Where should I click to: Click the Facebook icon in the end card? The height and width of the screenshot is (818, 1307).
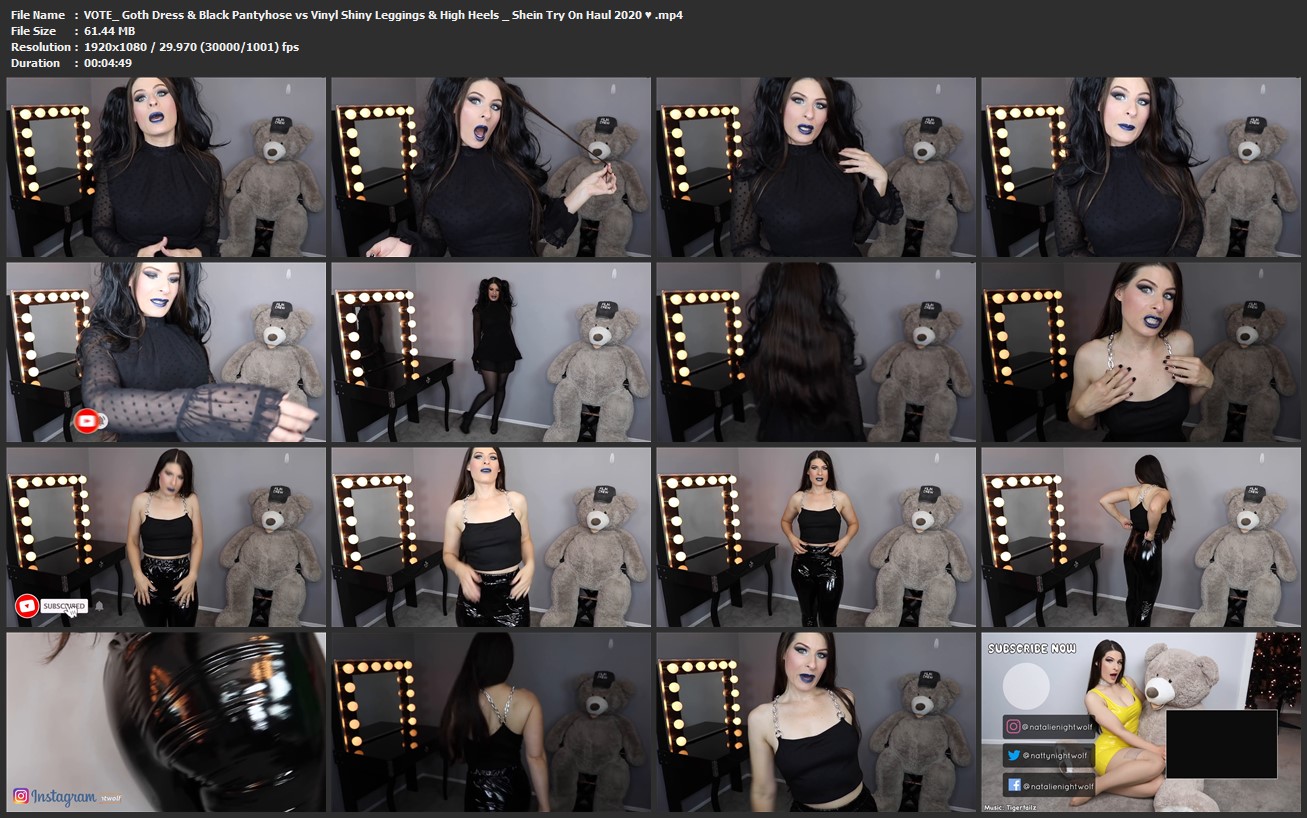(x=1013, y=785)
